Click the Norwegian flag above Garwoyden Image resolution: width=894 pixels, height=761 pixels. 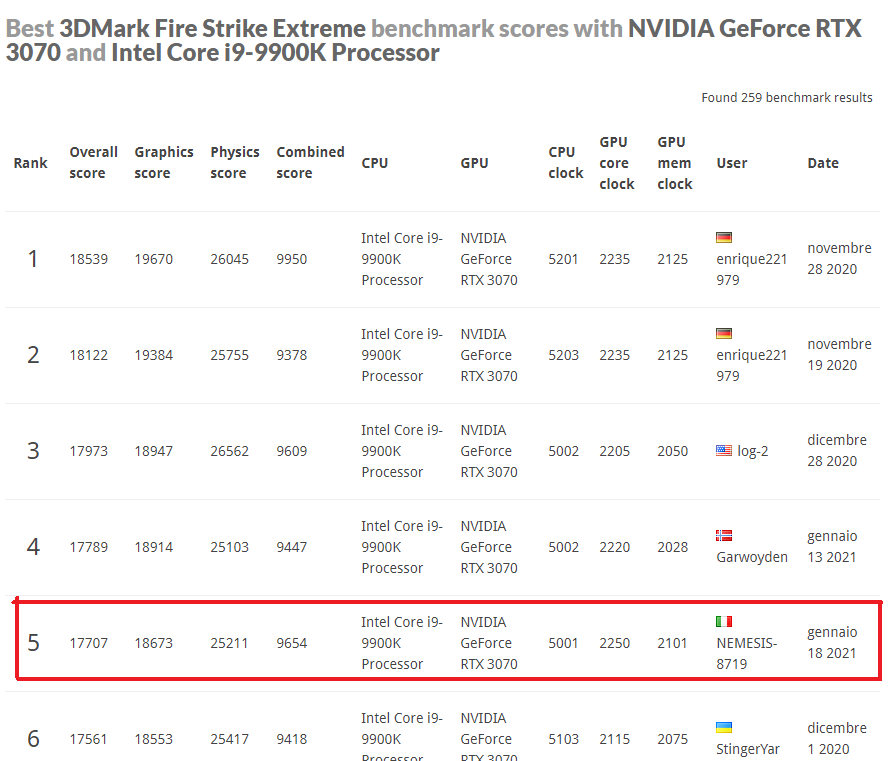(724, 535)
